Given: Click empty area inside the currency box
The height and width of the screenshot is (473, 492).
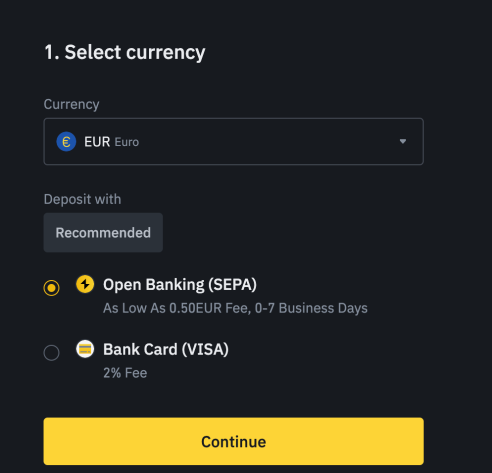Looking at the screenshot, I should tap(267, 141).
